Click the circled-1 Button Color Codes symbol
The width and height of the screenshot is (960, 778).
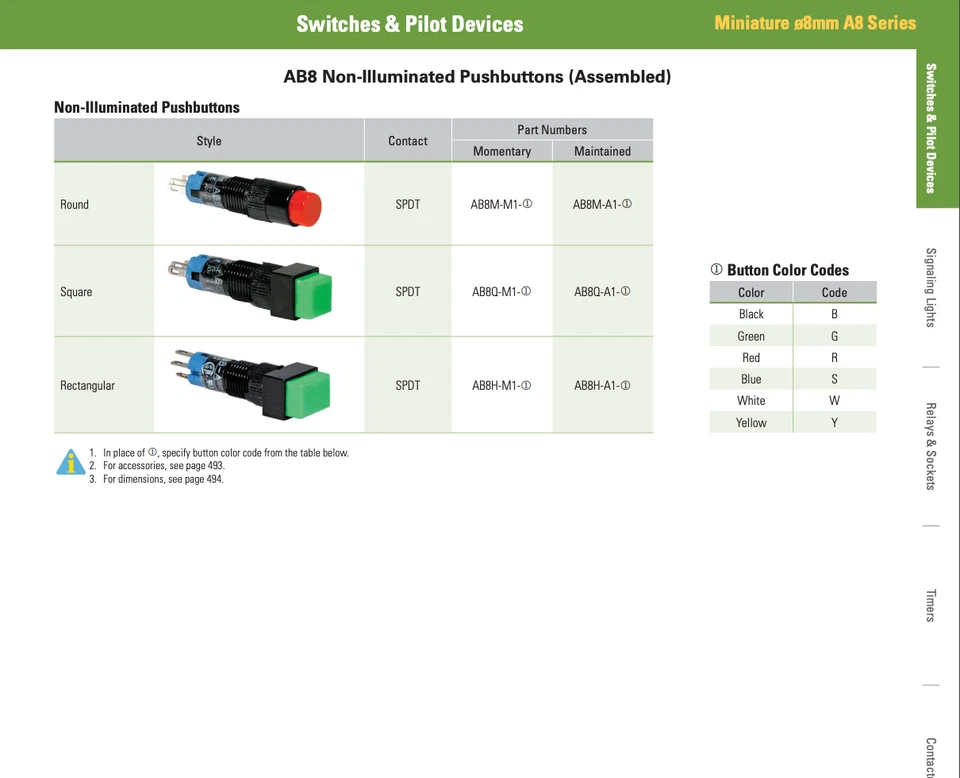pos(715,270)
